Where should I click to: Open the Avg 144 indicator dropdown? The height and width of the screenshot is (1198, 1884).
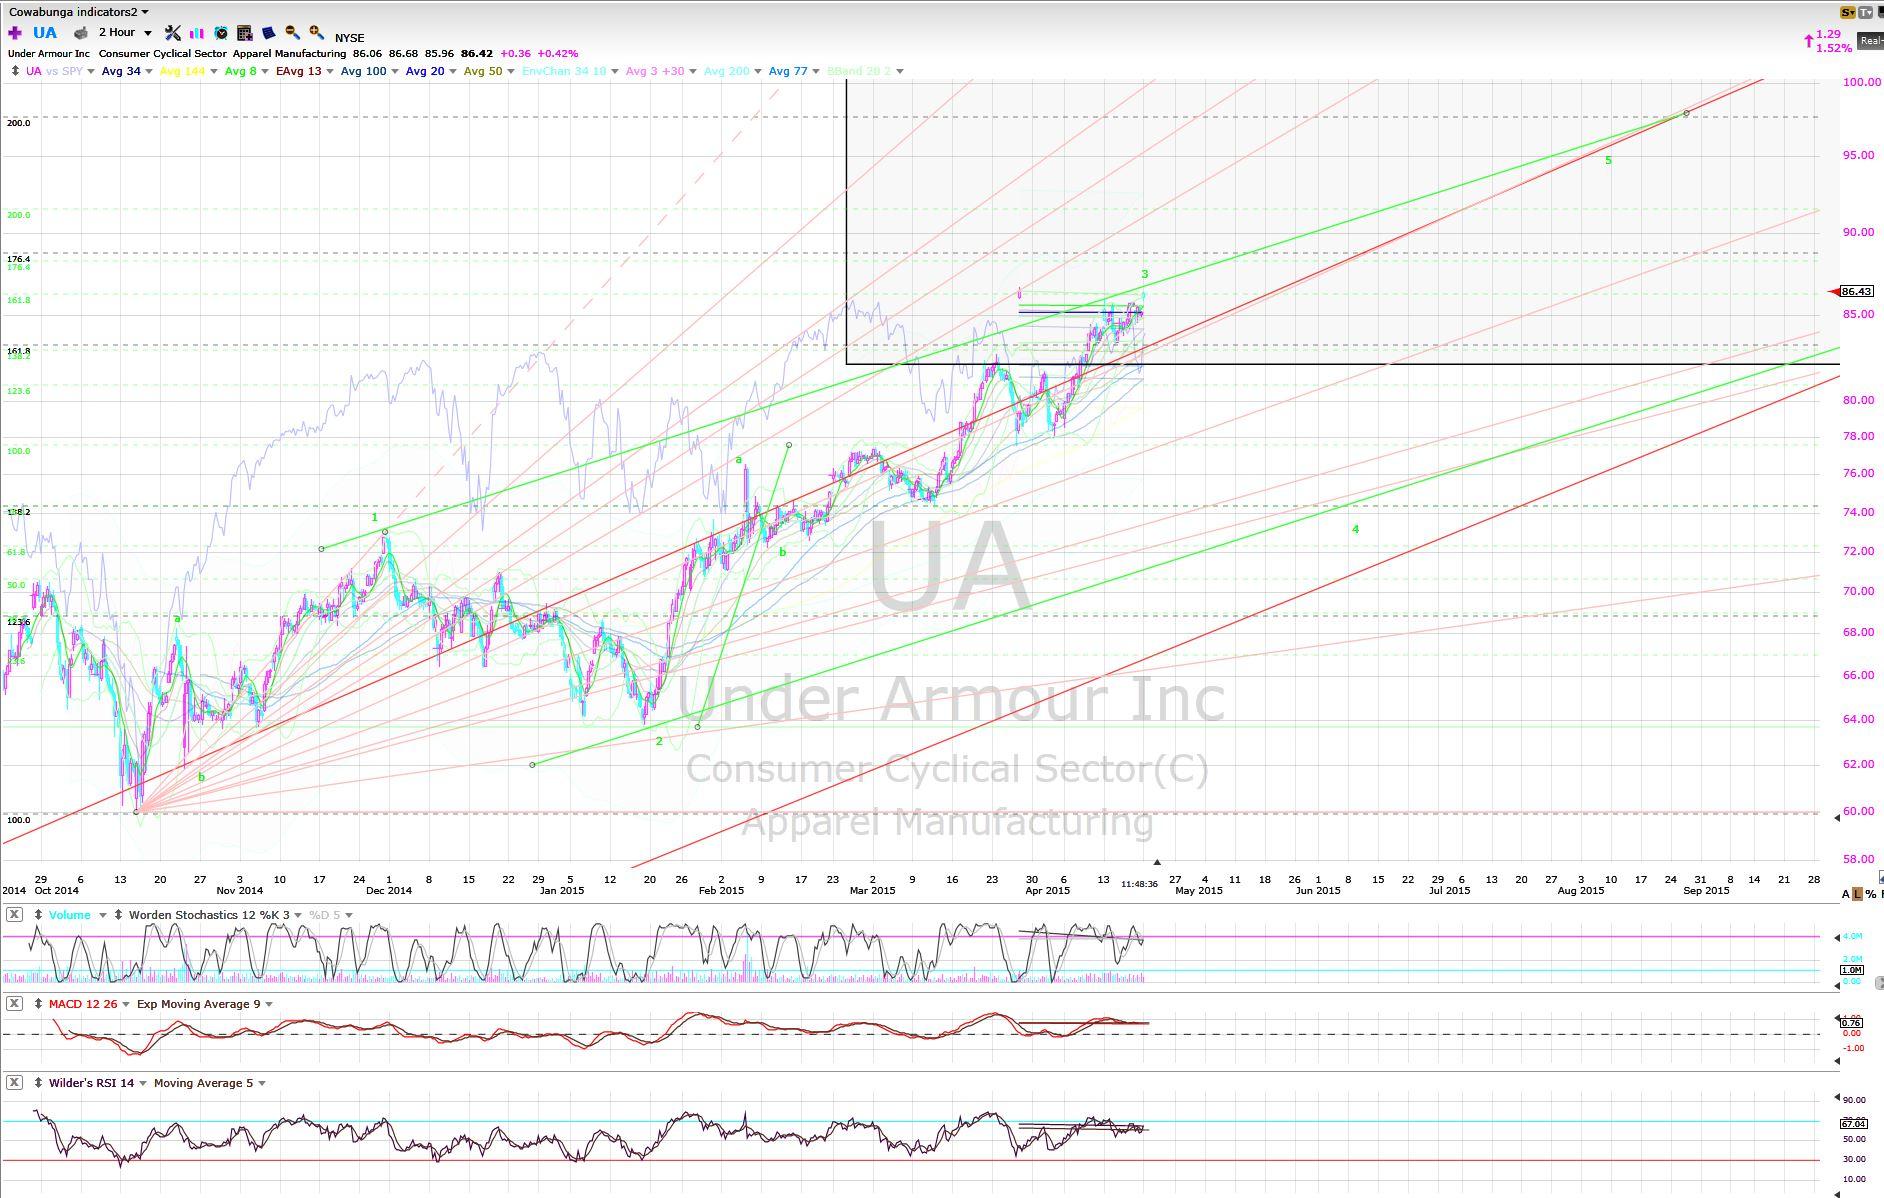tap(214, 71)
